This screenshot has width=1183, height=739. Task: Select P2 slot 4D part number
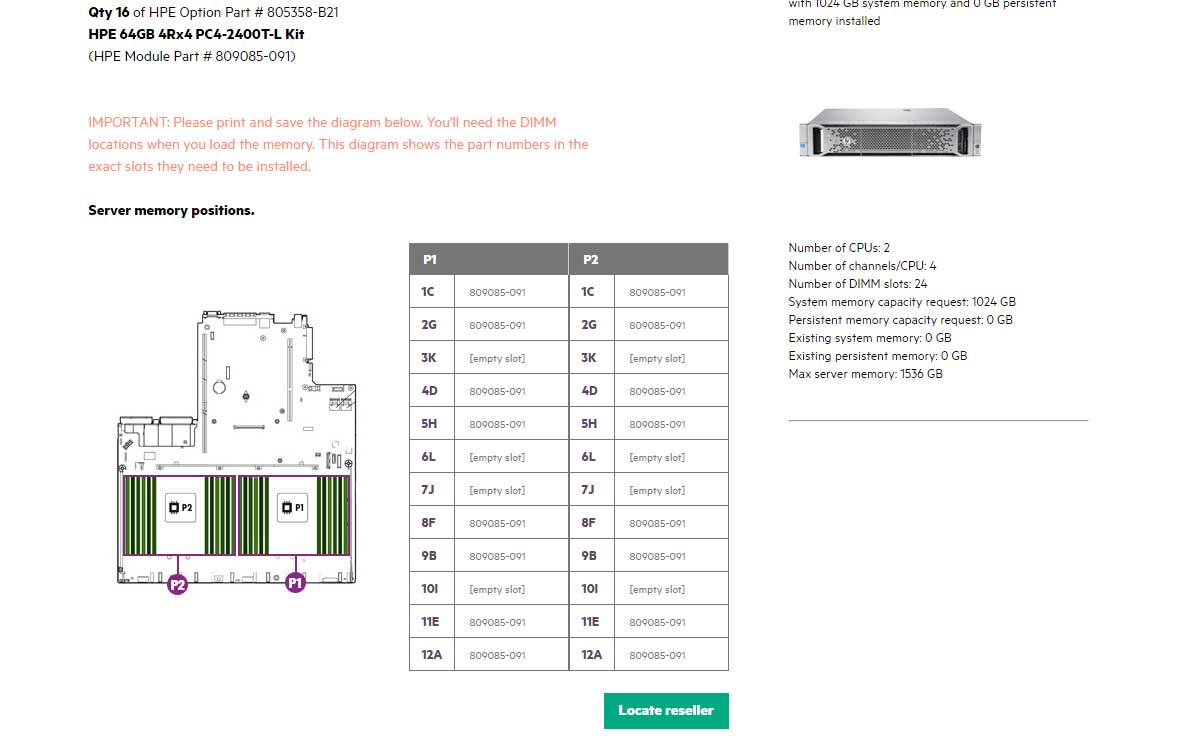click(x=657, y=391)
